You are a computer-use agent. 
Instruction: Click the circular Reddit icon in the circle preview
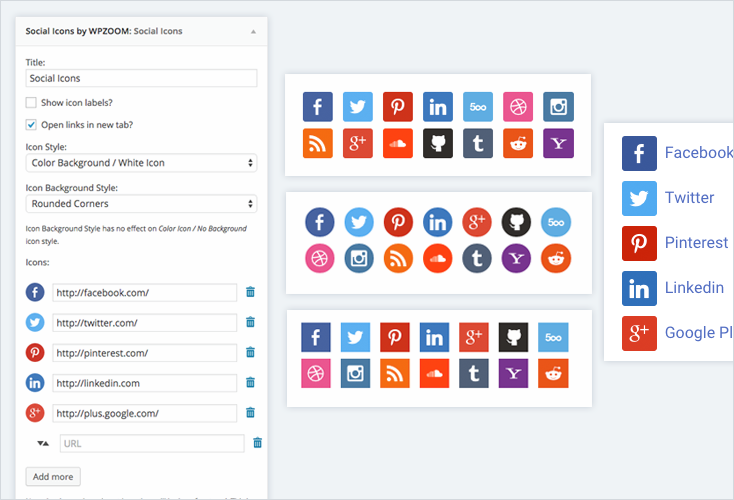(556, 258)
